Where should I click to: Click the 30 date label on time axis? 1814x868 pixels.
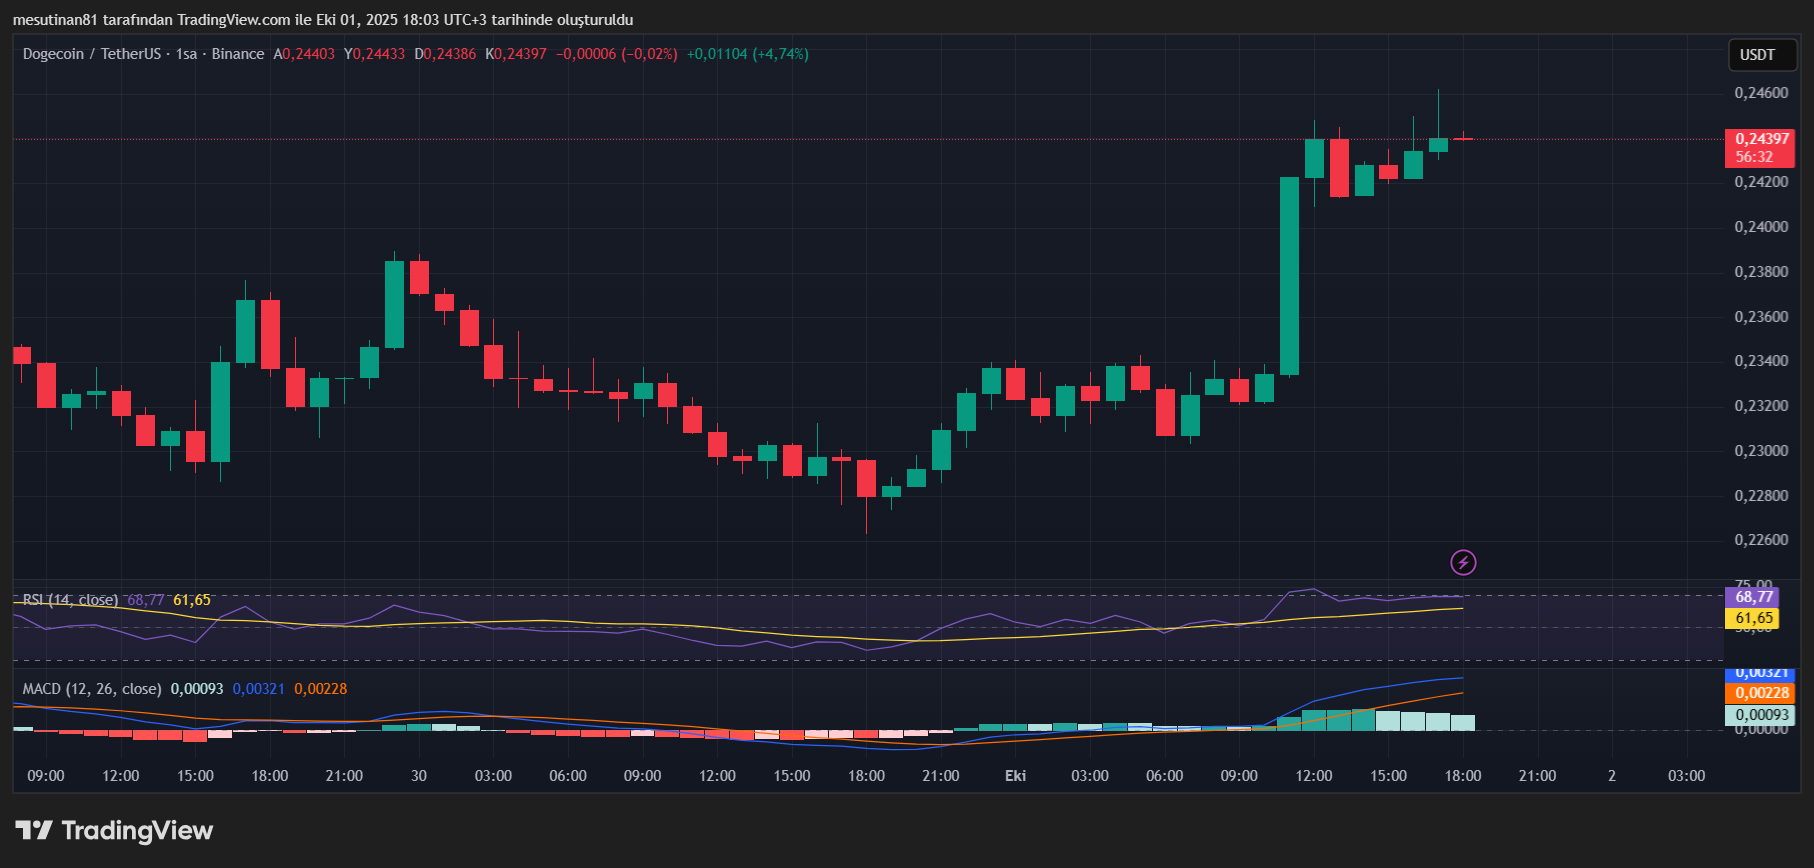click(x=419, y=776)
